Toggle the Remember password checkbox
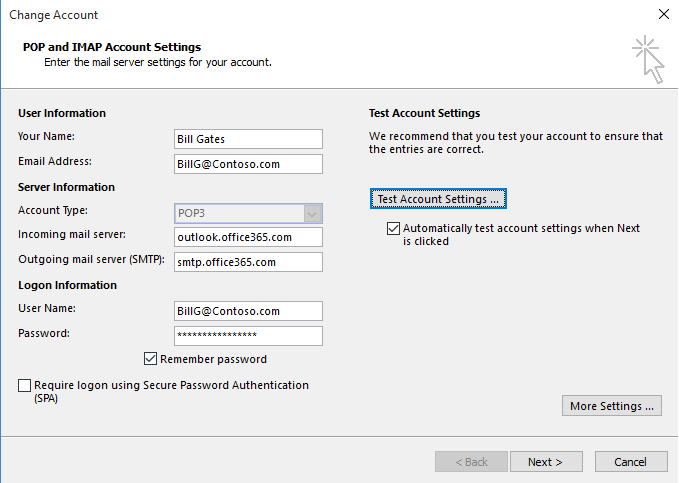This screenshot has width=679, height=483. pyautogui.click(x=151, y=359)
